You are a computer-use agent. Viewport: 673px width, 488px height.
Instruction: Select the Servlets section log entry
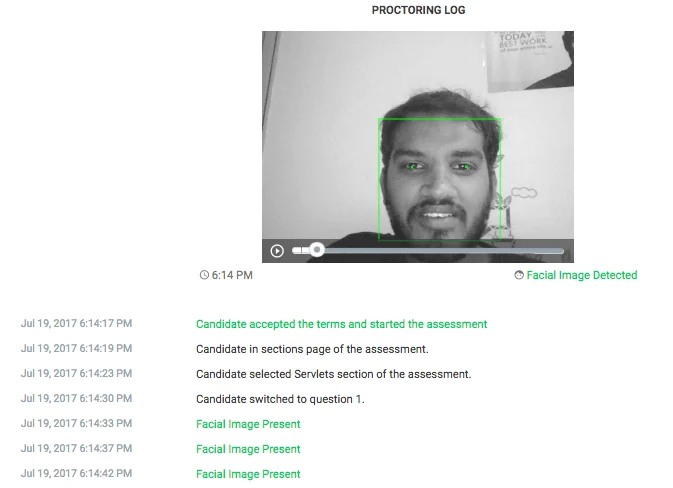click(333, 374)
